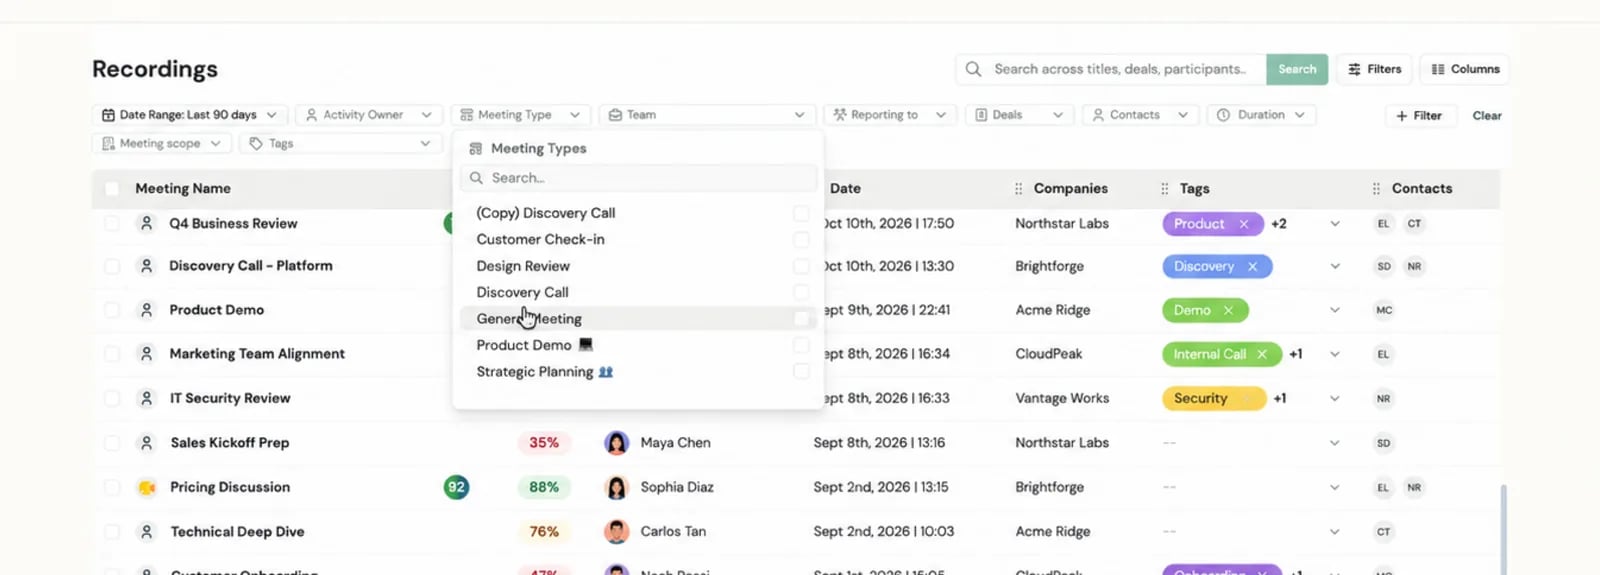Check the Marketing Team Alignment row checkbox
The height and width of the screenshot is (575, 1600).
click(x=112, y=354)
